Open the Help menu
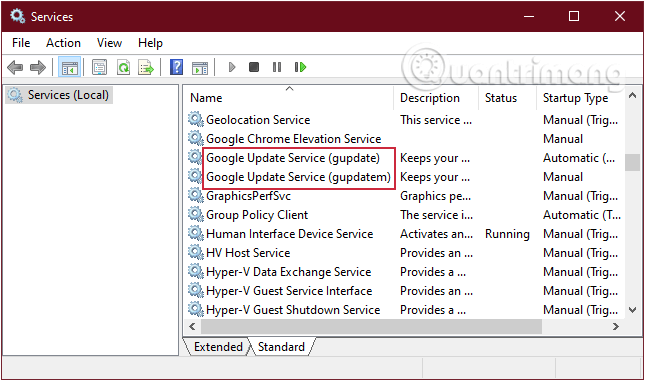This screenshot has height=381, width=645. pos(150,43)
